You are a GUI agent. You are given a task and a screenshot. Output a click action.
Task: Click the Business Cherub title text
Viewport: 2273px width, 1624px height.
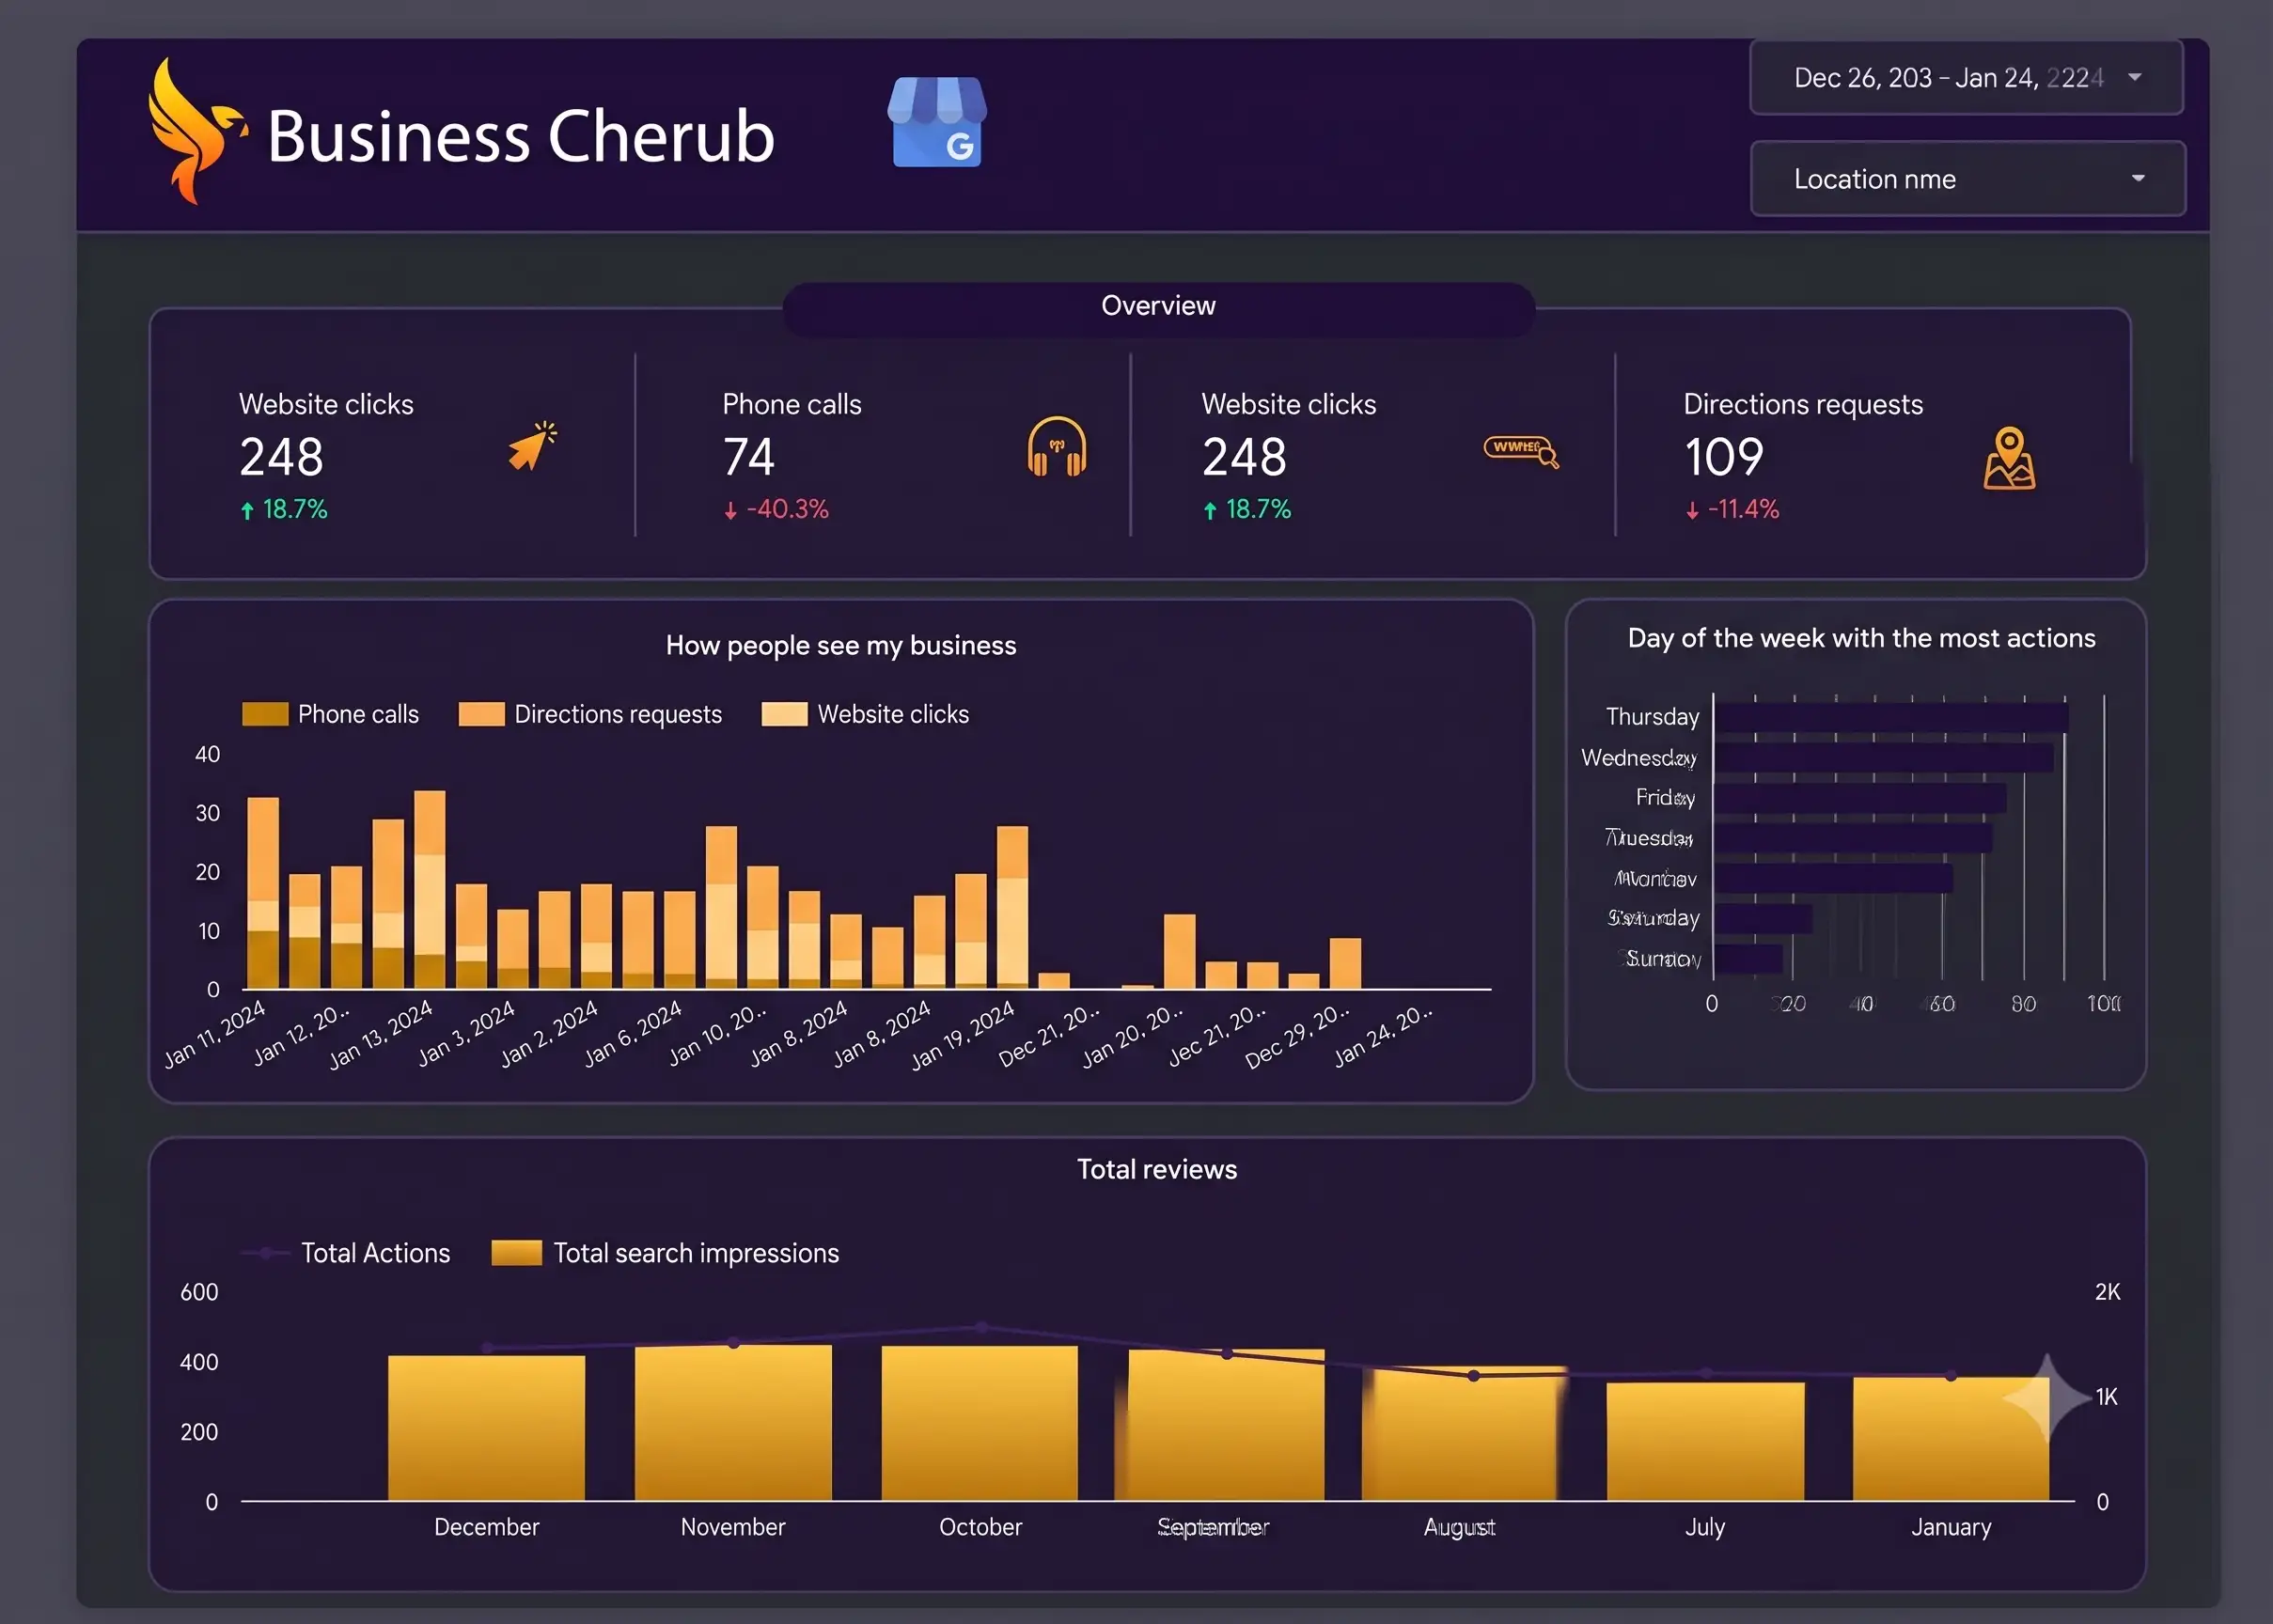(x=521, y=136)
